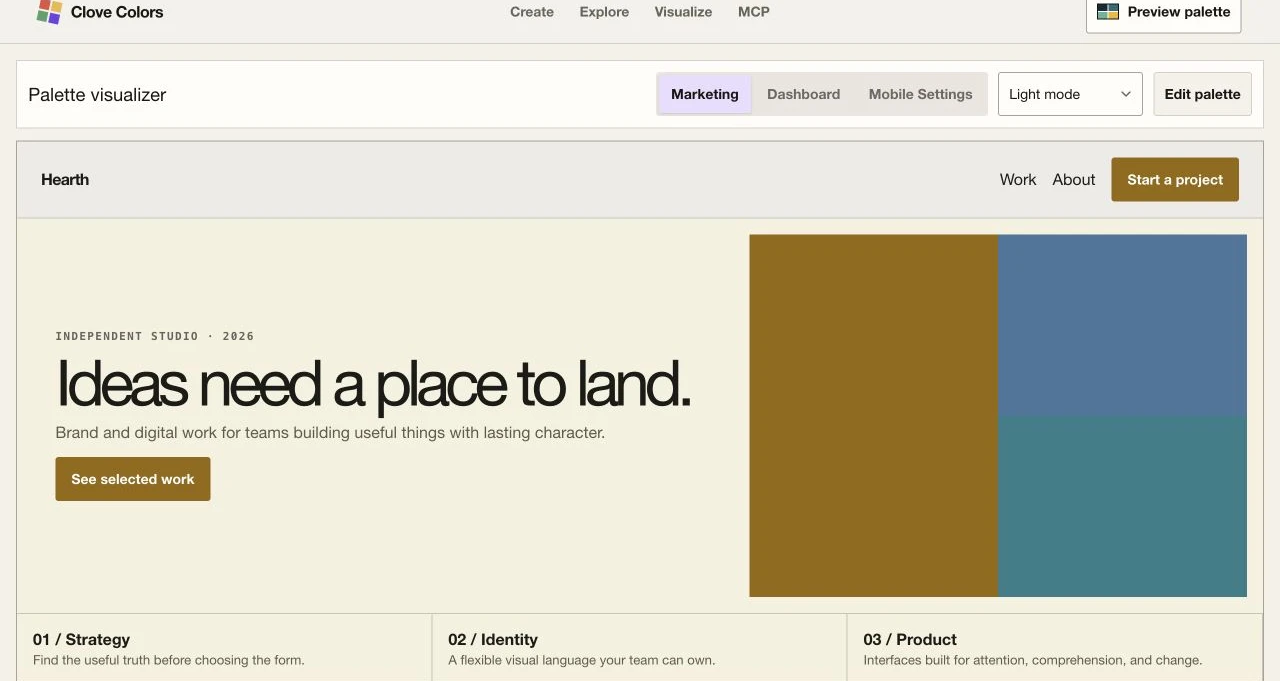The height and width of the screenshot is (681, 1280).
Task: Open the MCP nav item
Action: (x=754, y=12)
